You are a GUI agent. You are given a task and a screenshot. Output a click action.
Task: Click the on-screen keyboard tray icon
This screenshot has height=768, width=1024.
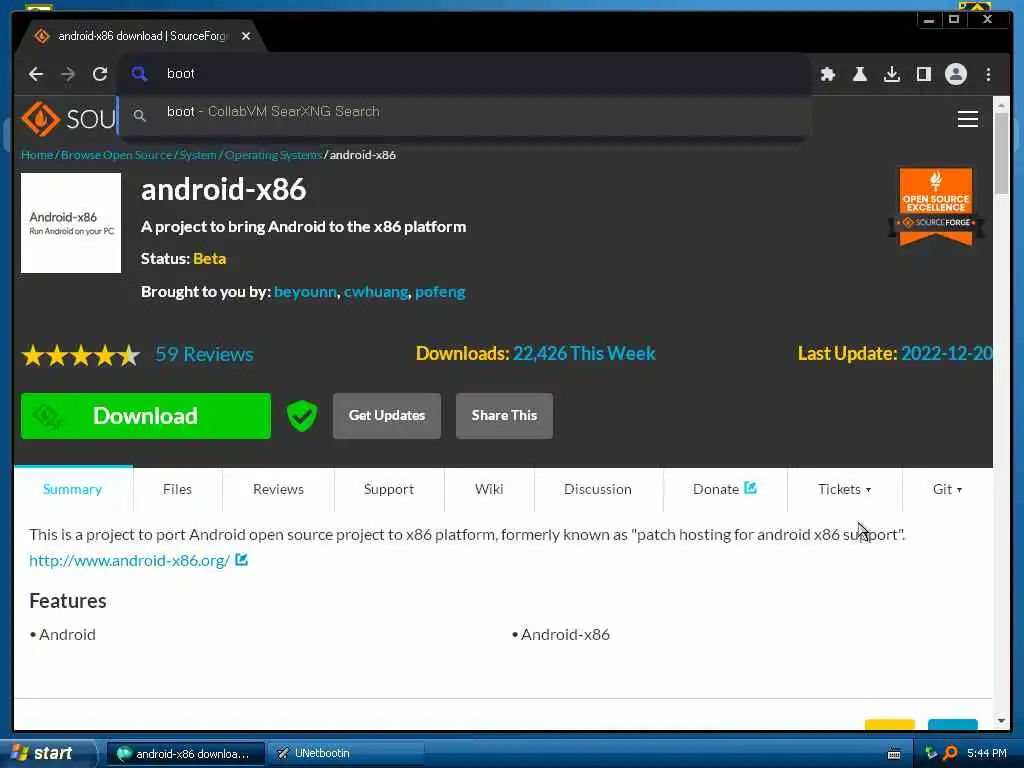(894, 754)
